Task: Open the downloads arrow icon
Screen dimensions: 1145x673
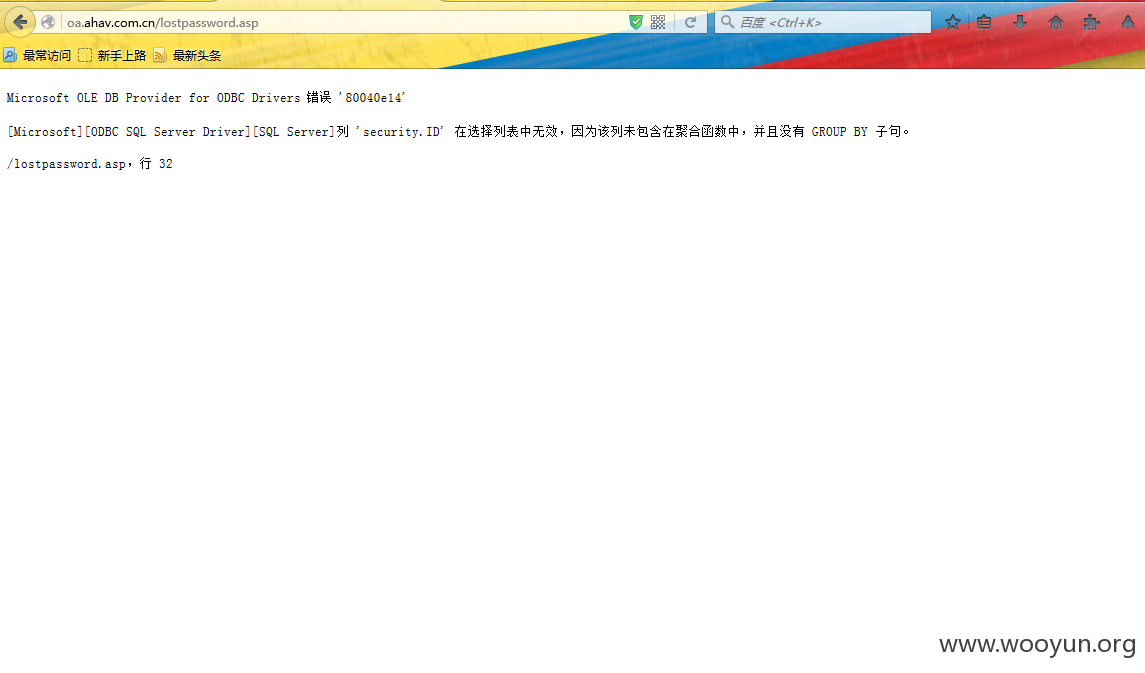Action: [1020, 23]
